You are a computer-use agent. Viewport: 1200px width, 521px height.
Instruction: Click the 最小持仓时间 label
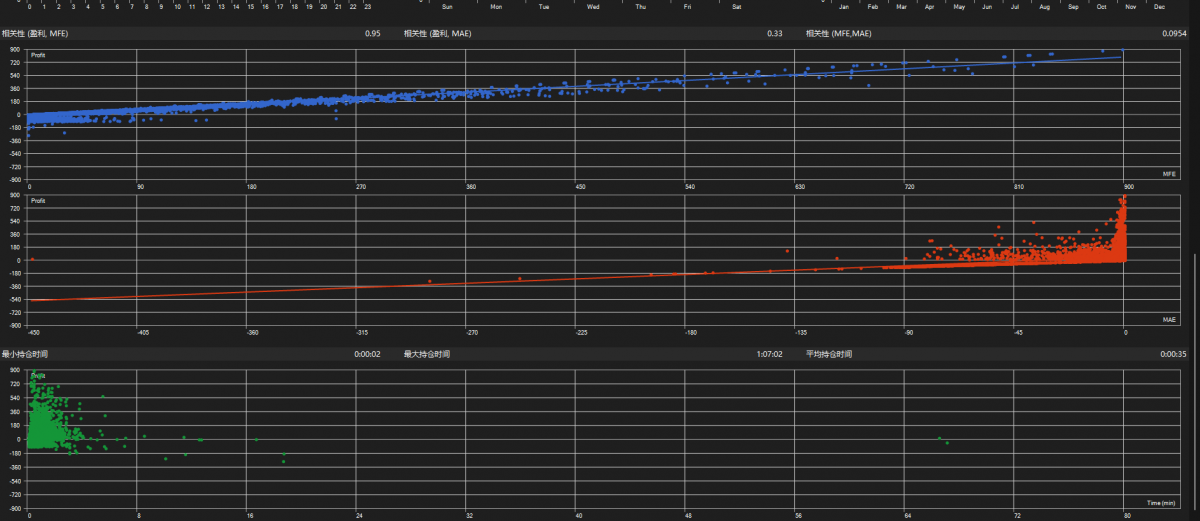25,354
